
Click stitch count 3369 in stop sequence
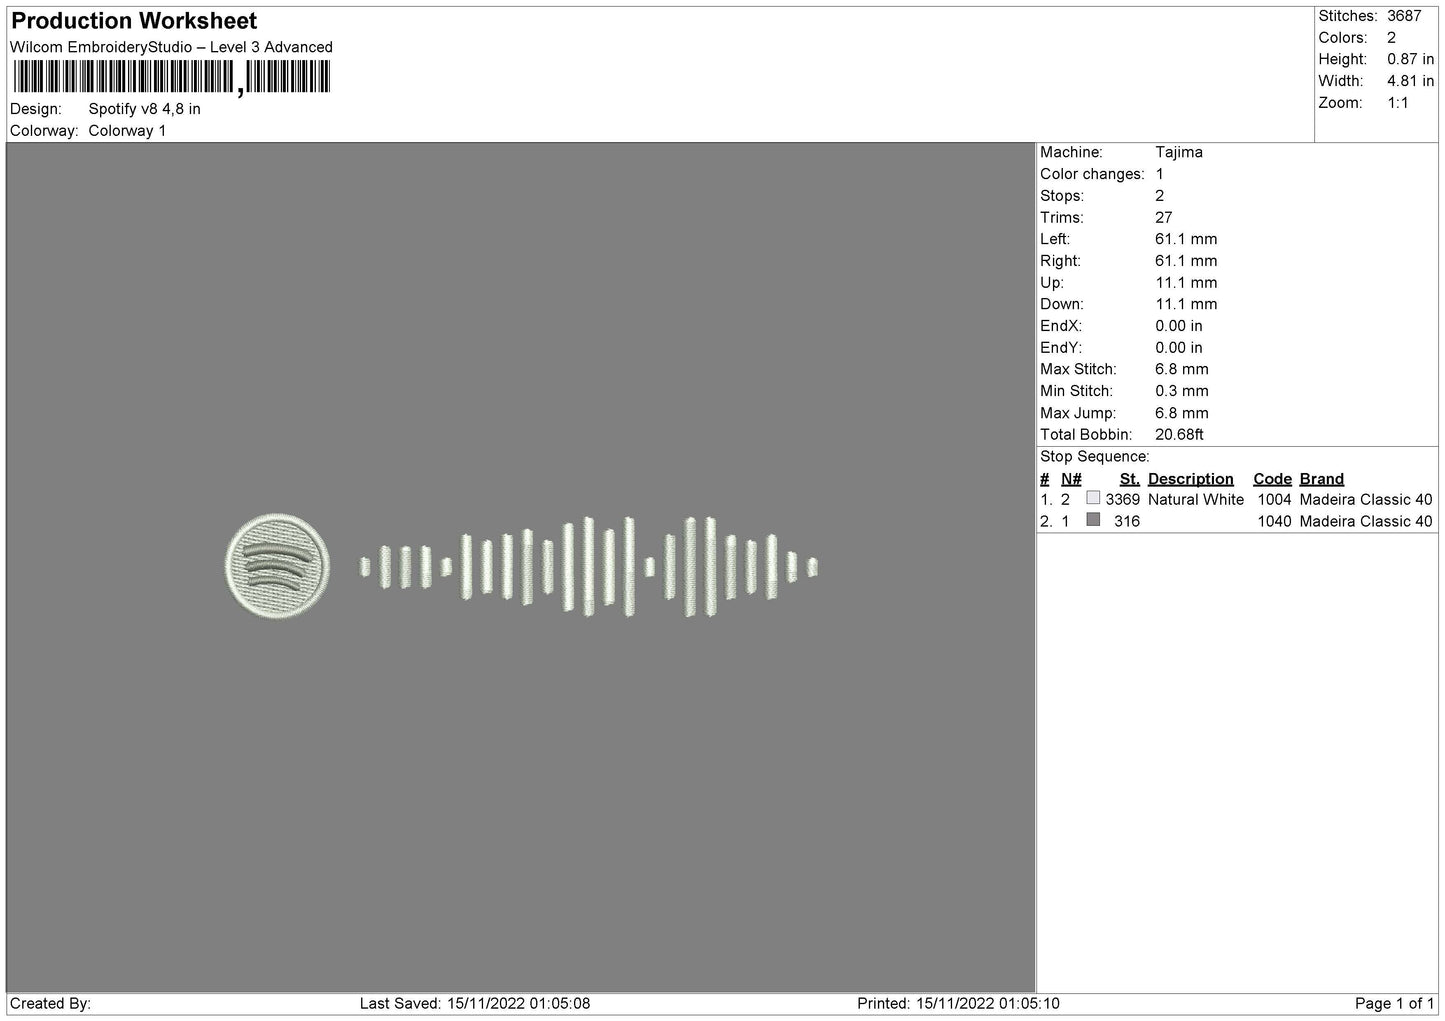1122,500
